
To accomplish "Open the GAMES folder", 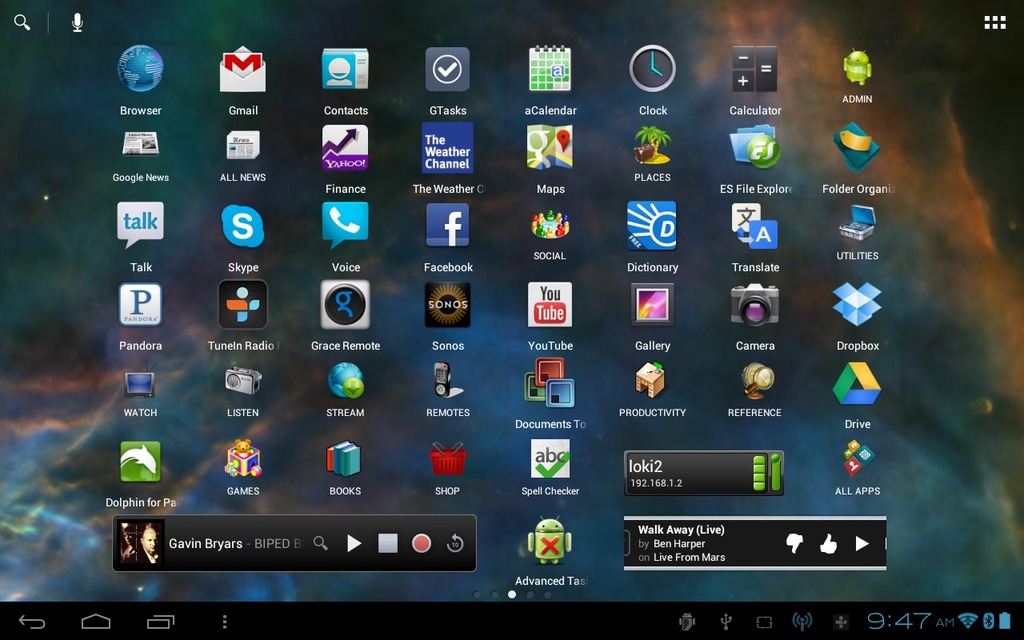I will point(243,458).
